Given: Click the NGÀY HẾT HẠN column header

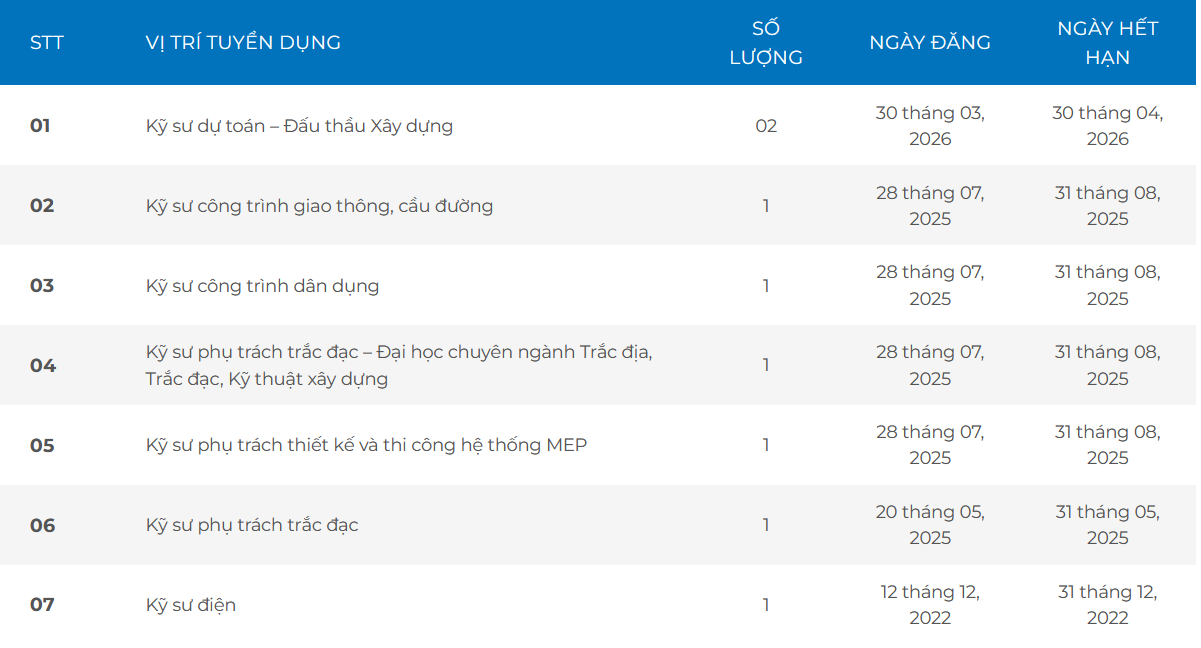Looking at the screenshot, I should [x=1107, y=43].
